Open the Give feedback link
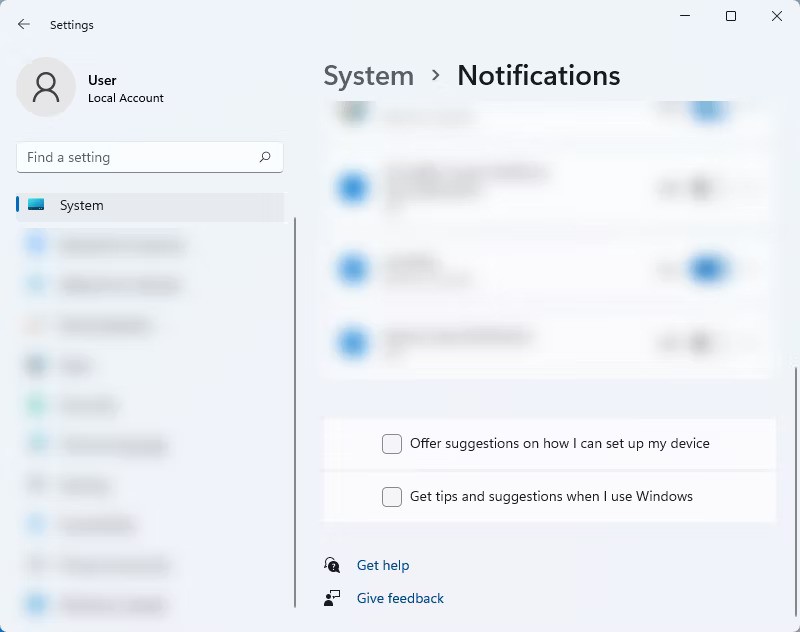 [400, 598]
